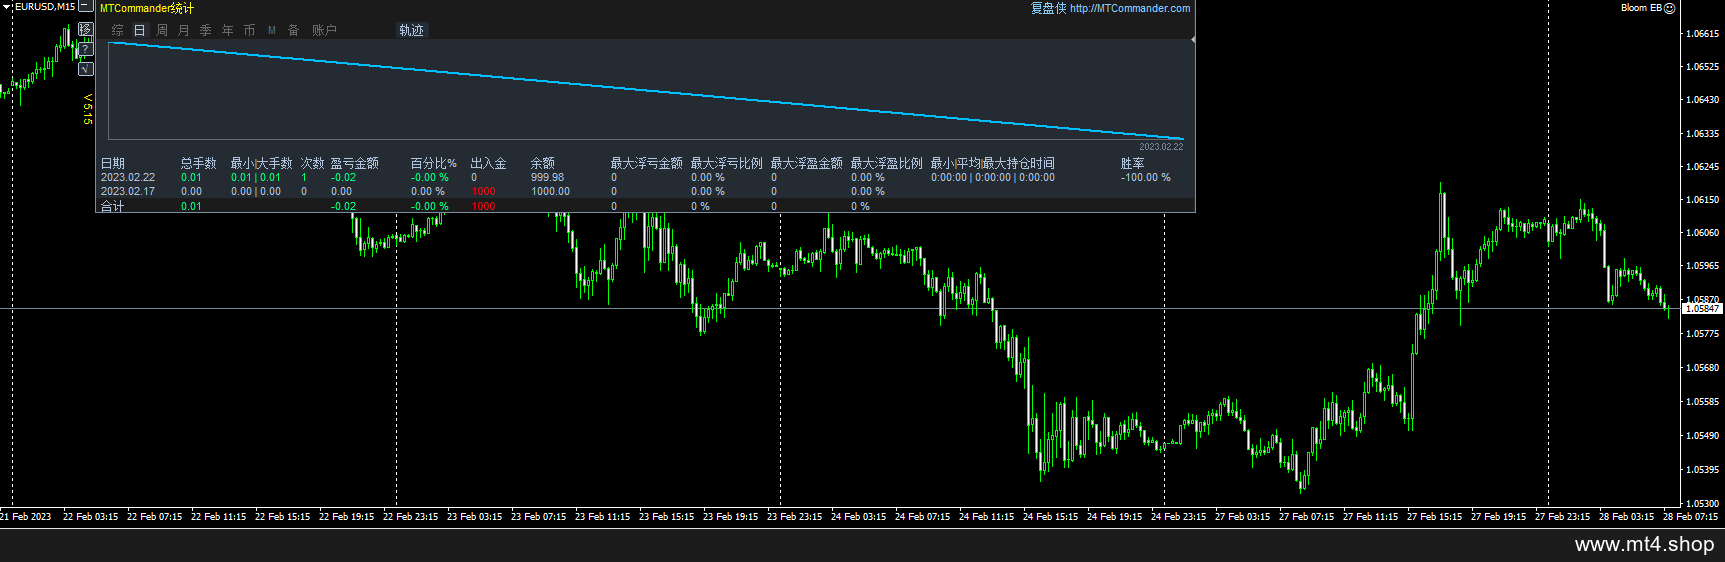The height and width of the screenshot is (562, 1725).
Task: Switch to the 周 weekly tab
Action: 162,30
